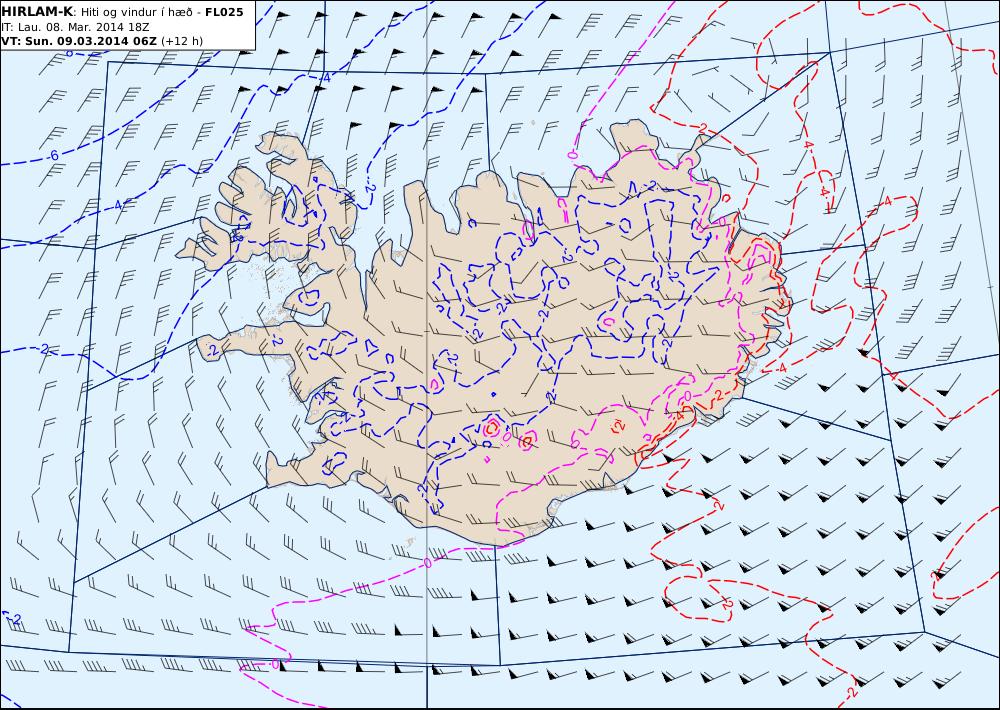1000x710 pixels.
Task: Select the 'Hiti og vindur í hæð' caption
Action: click(136, 12)
